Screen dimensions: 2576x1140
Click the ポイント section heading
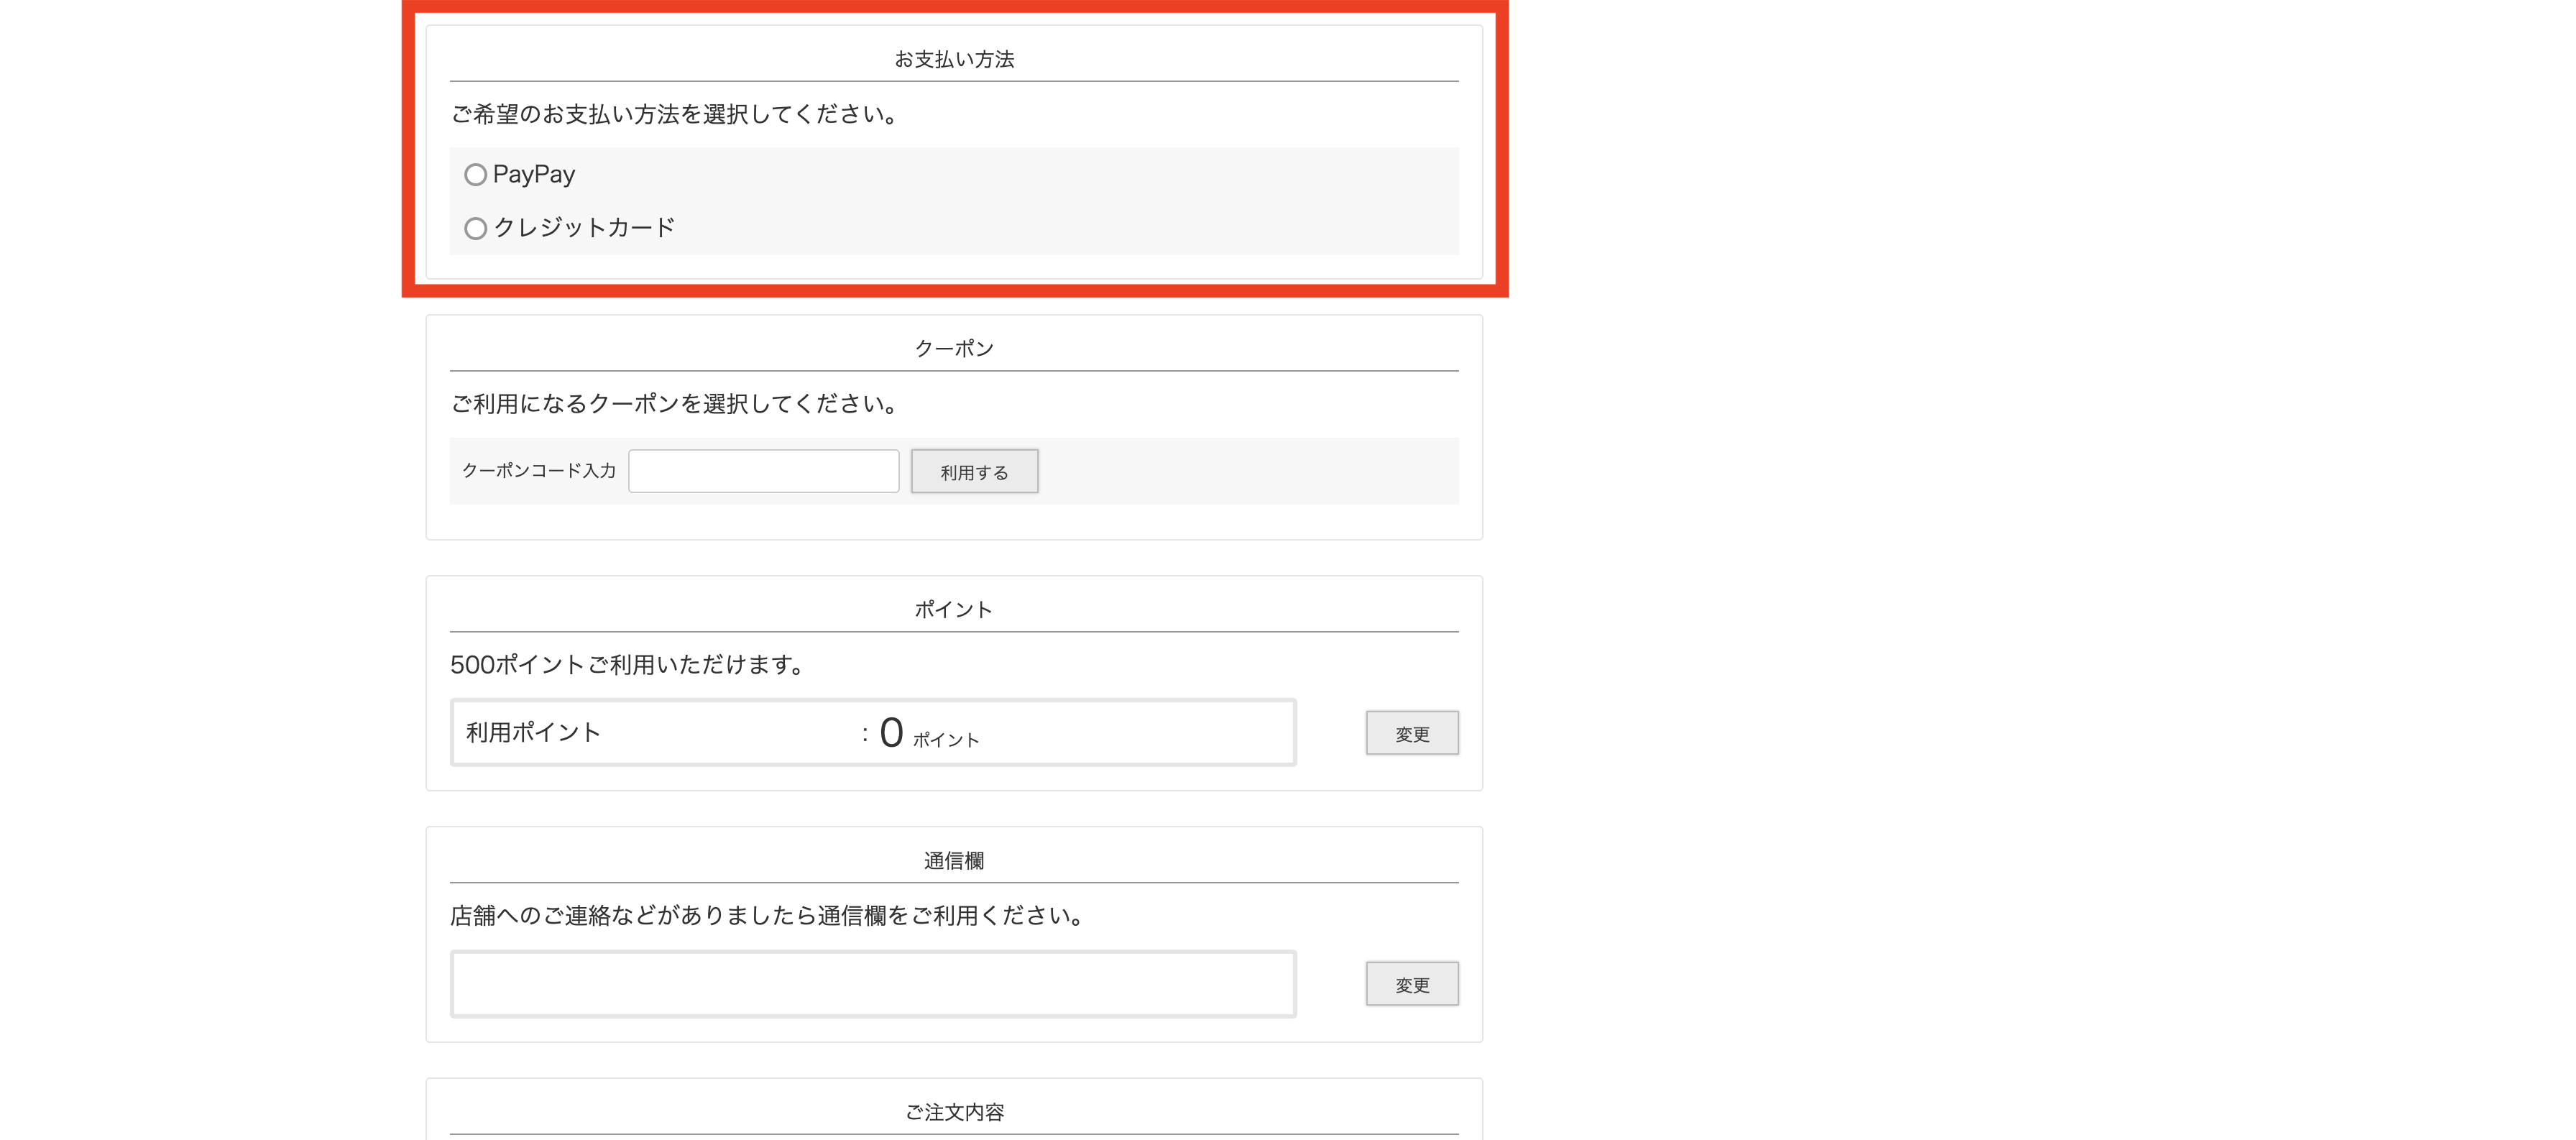954,610
